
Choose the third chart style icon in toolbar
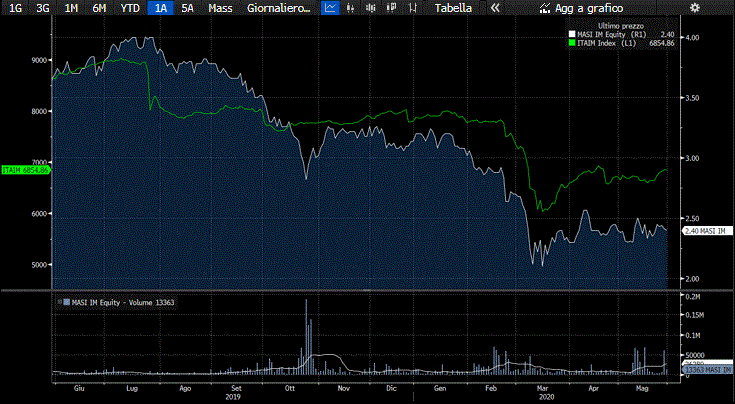tap(371, 7)
